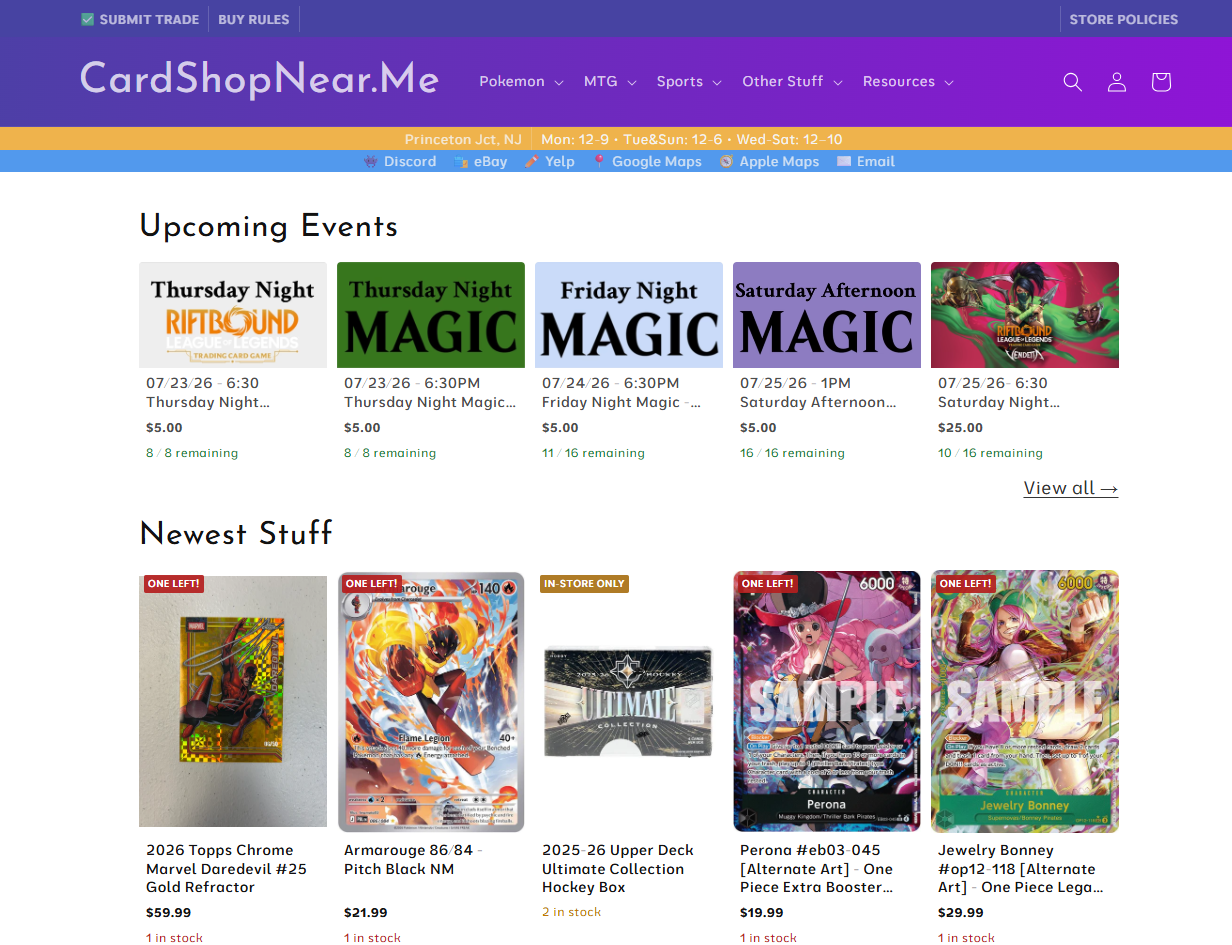Screen dimensions: 1232x945
Task: Open the Apple Maps link
Action: click(779, 161)
